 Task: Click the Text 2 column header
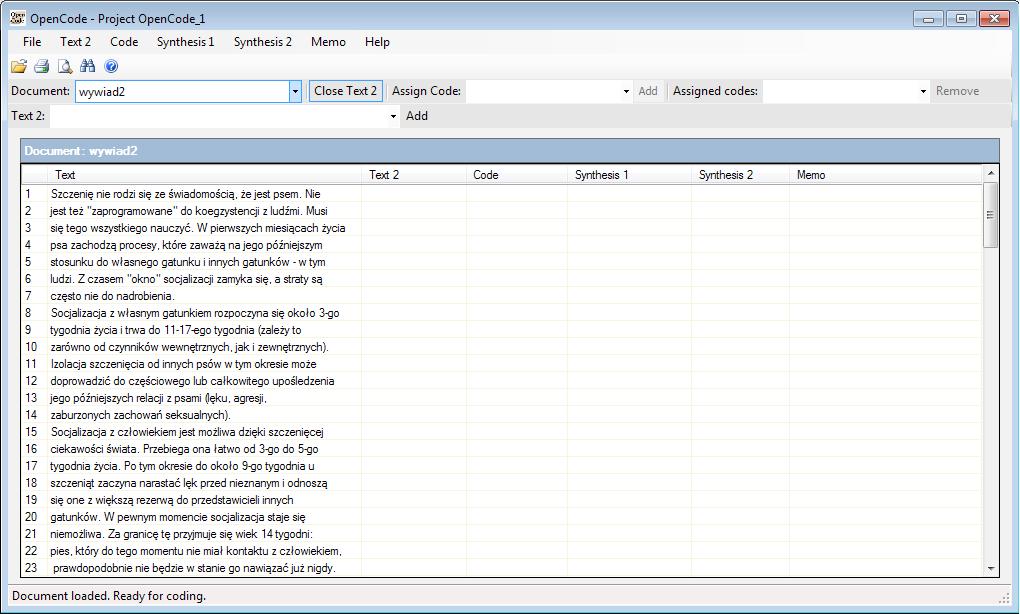coord(414,174)
